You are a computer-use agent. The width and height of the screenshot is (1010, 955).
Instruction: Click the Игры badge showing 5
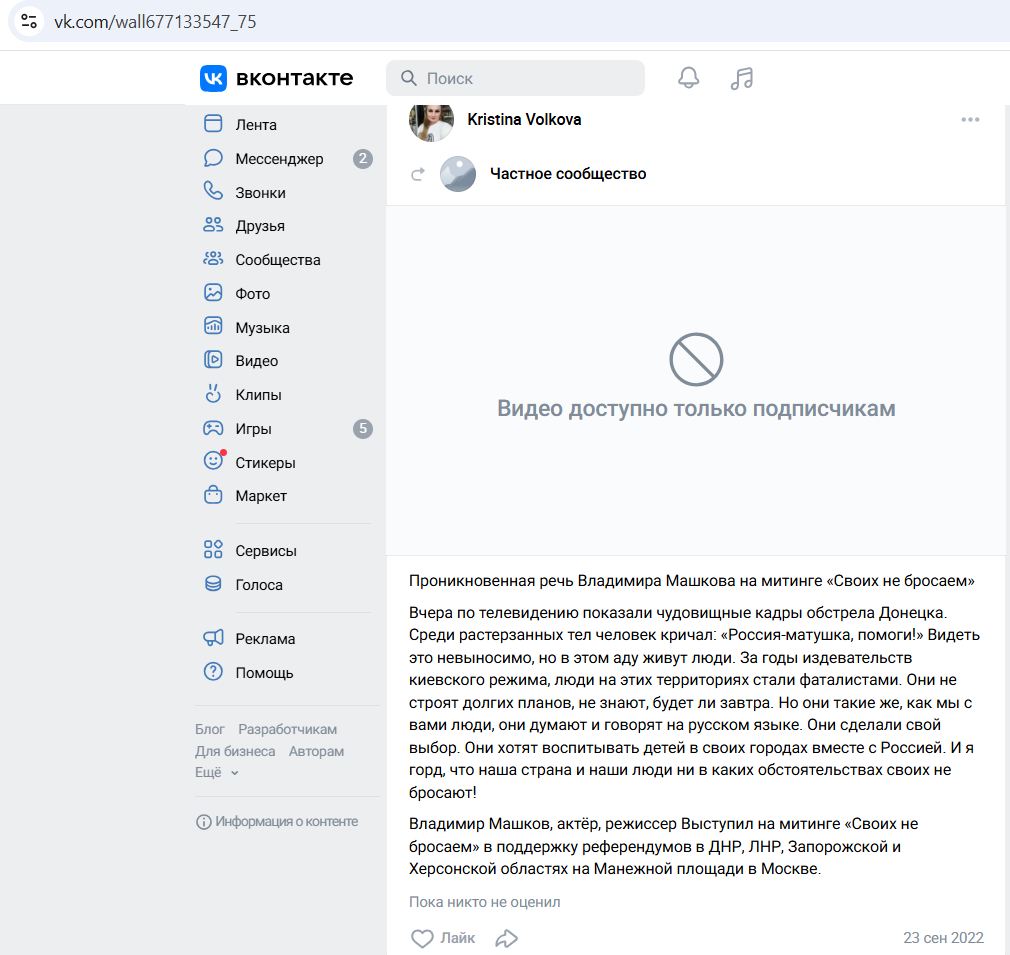363,428
